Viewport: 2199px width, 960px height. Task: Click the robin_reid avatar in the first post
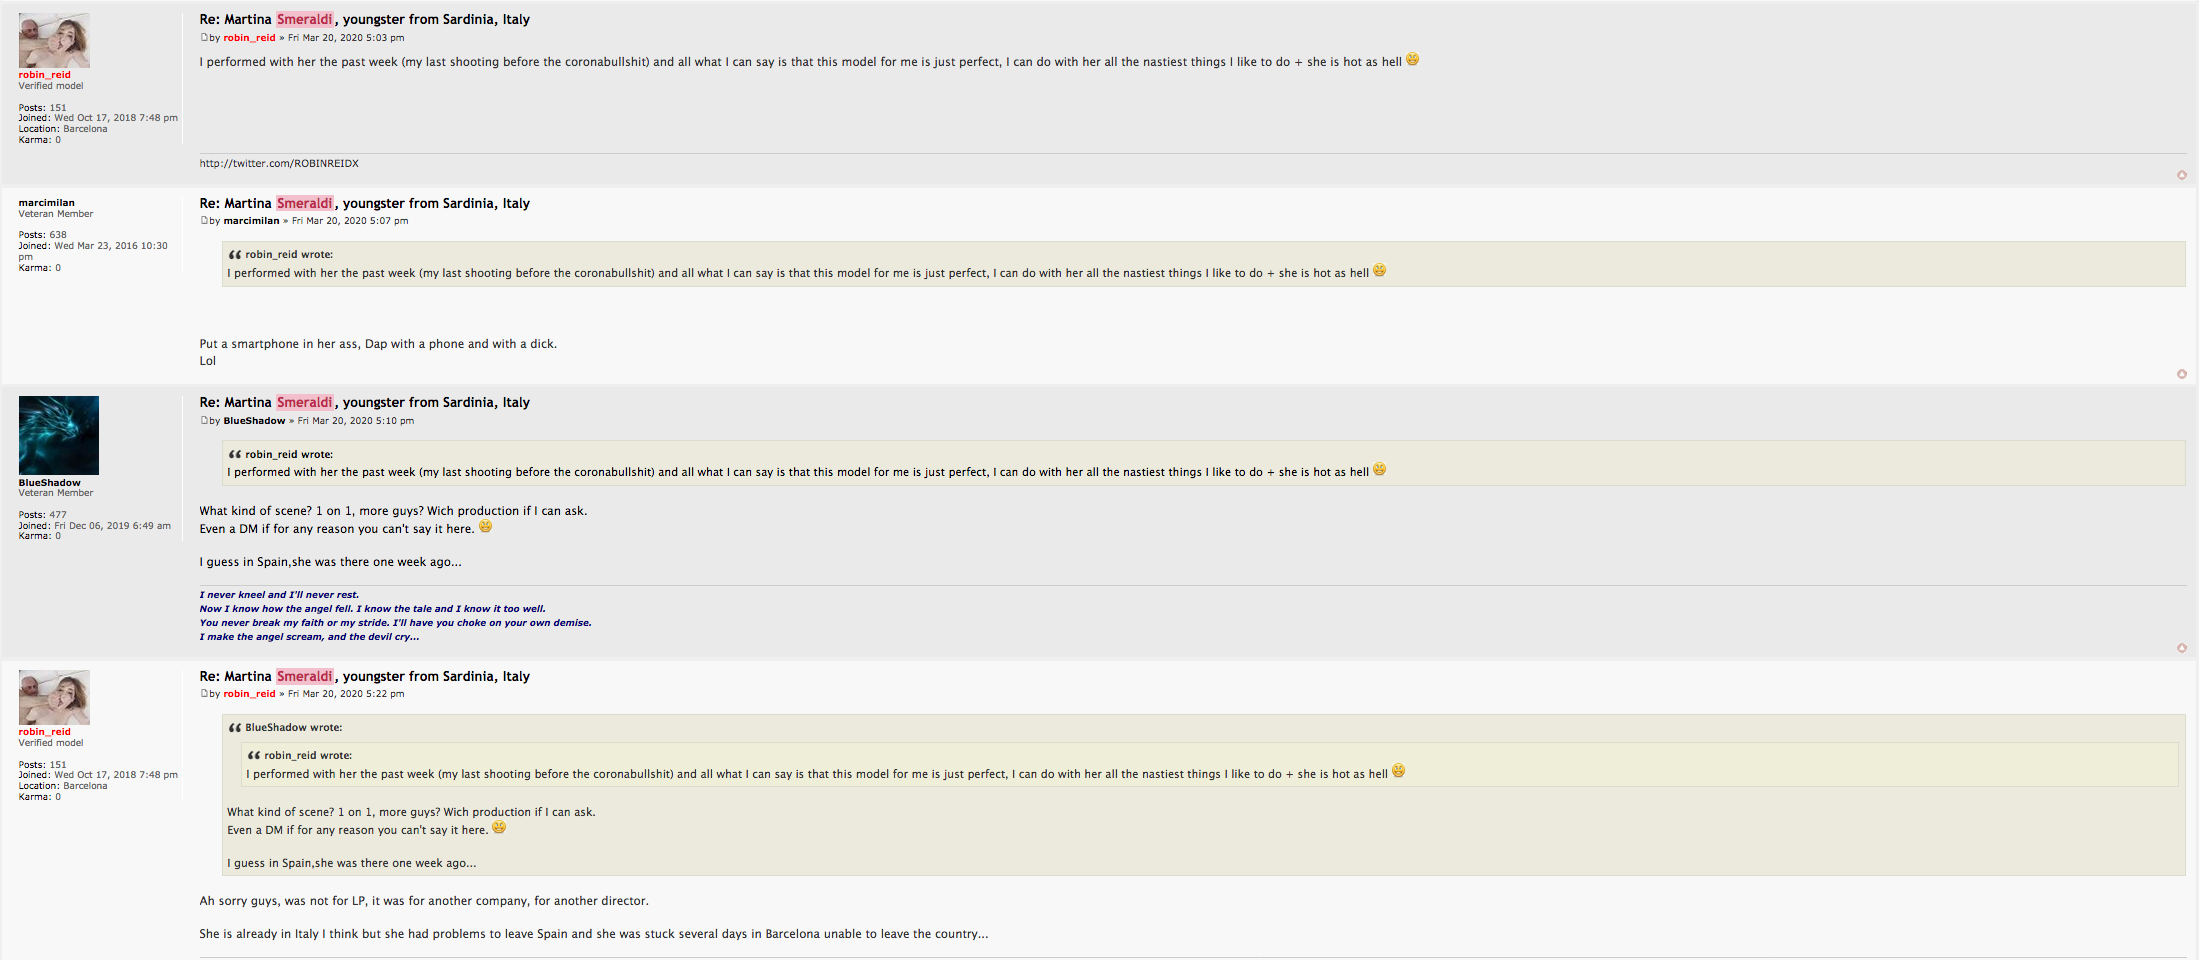tap(54, 41)
